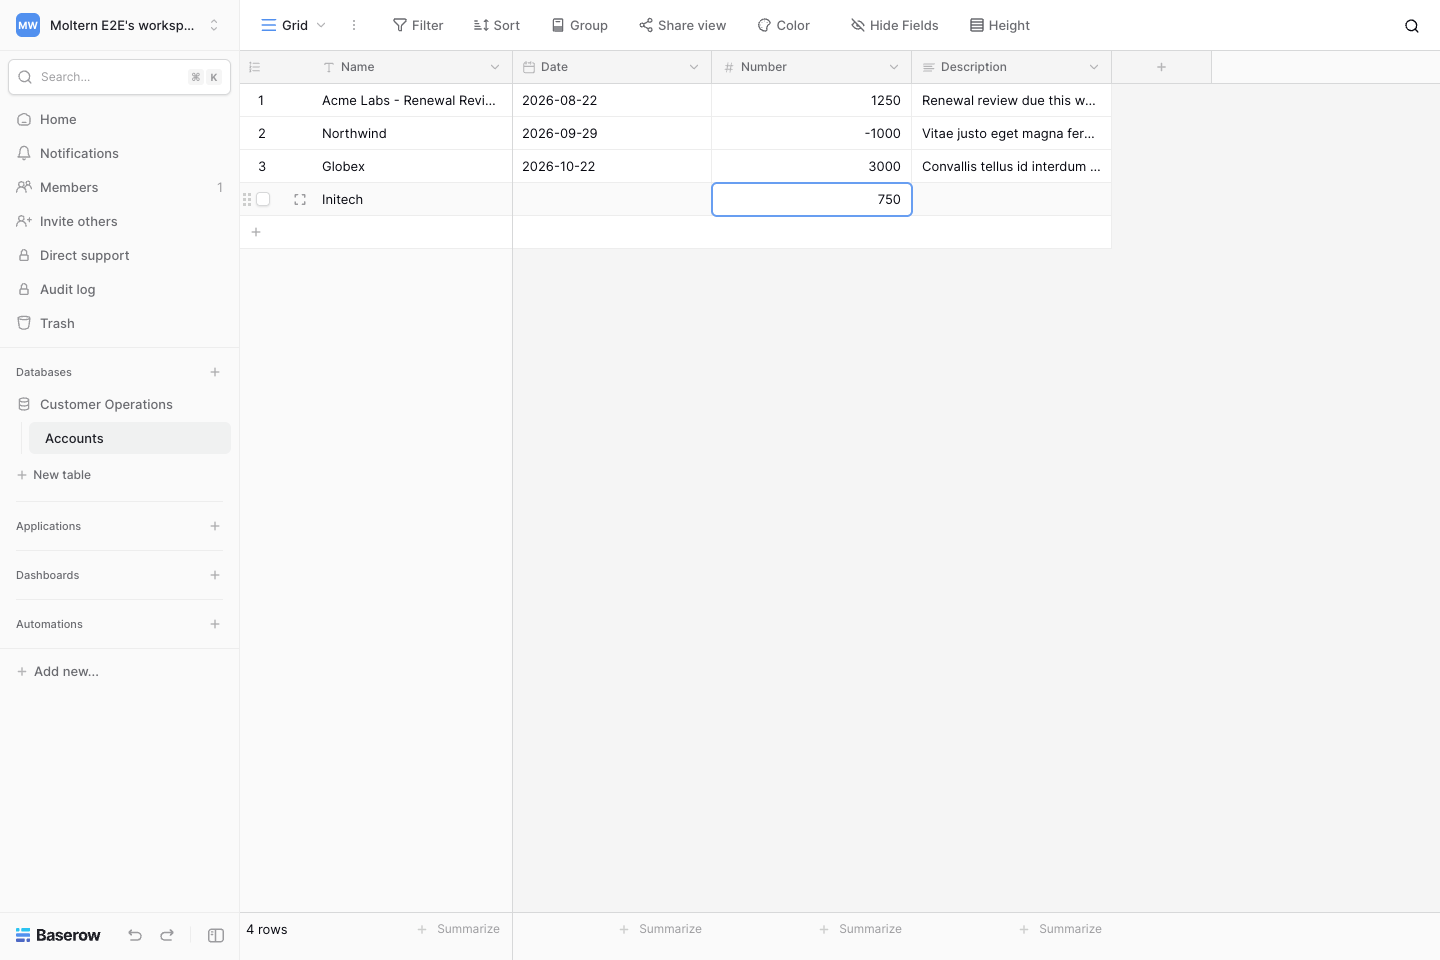Viewport: 1440px width, 960px height.
Task: Expand the Initech row with enlarge icon
Action: [300, 200]
